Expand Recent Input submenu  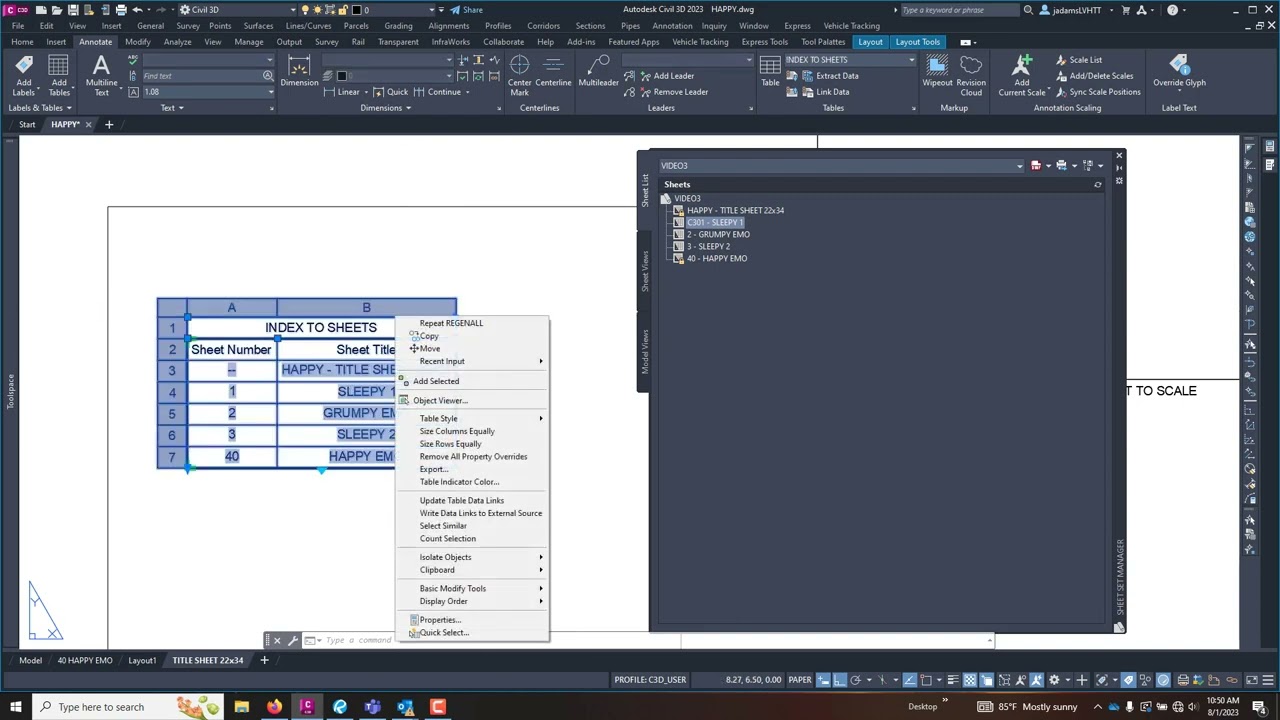tap(481, 361)
